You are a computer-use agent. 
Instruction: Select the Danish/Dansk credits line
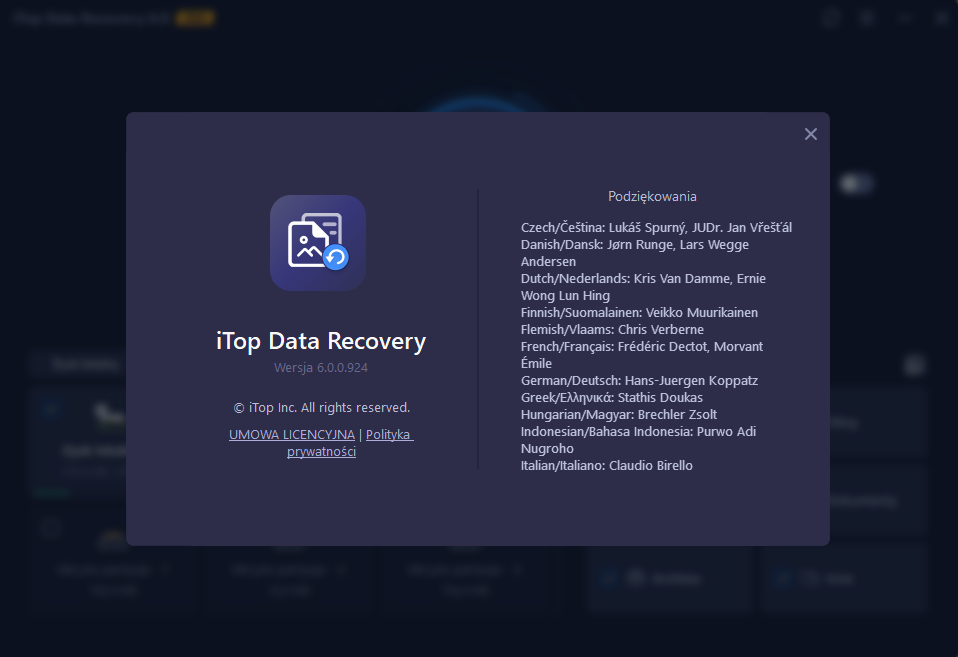tap(635, 253)
